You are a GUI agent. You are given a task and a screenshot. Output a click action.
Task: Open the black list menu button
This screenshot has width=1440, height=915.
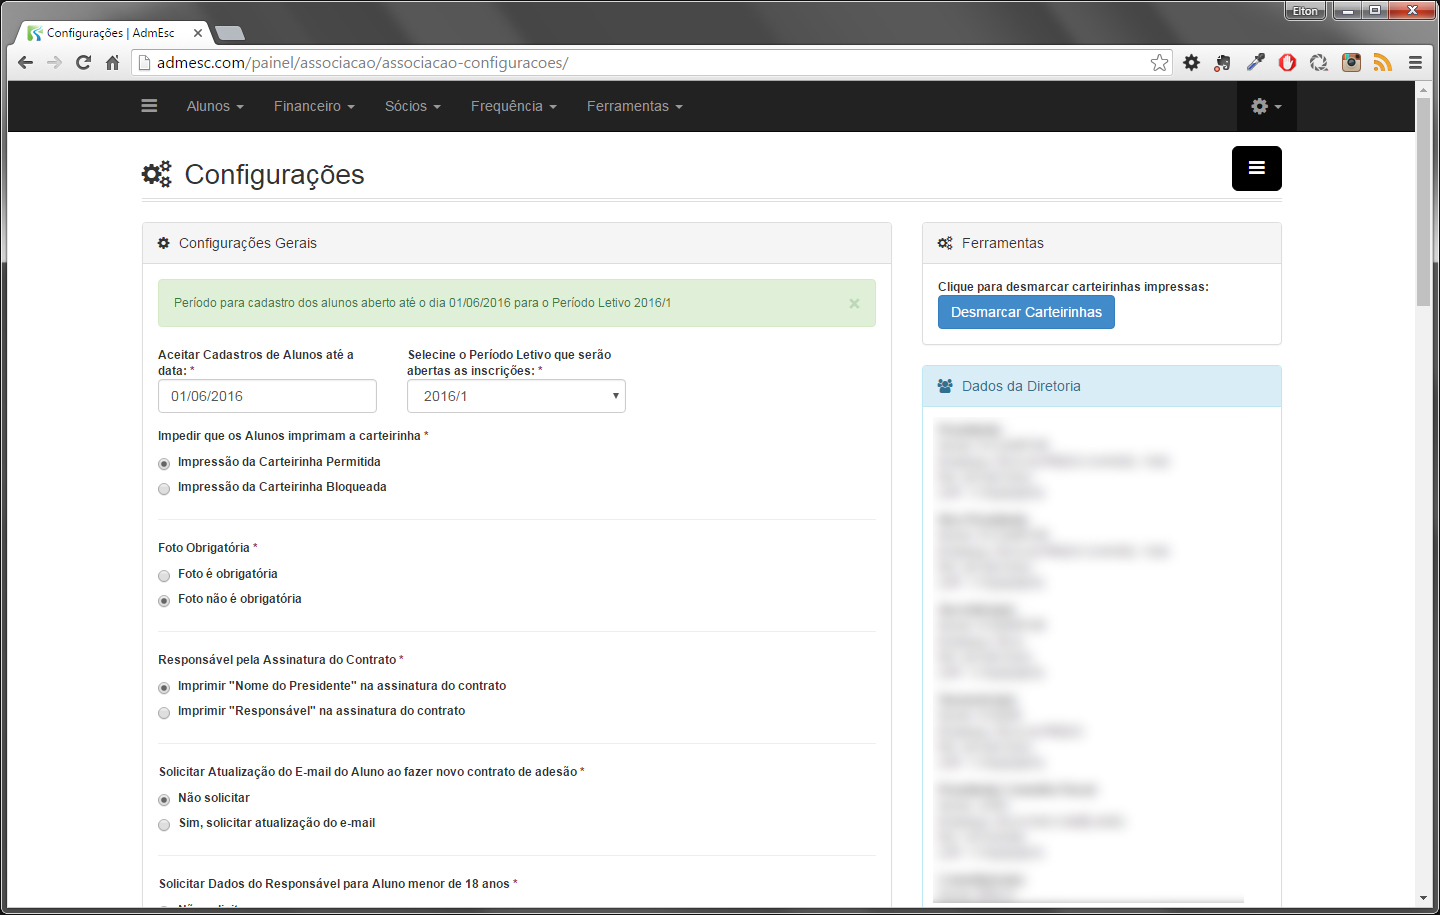coord(1256,168)
